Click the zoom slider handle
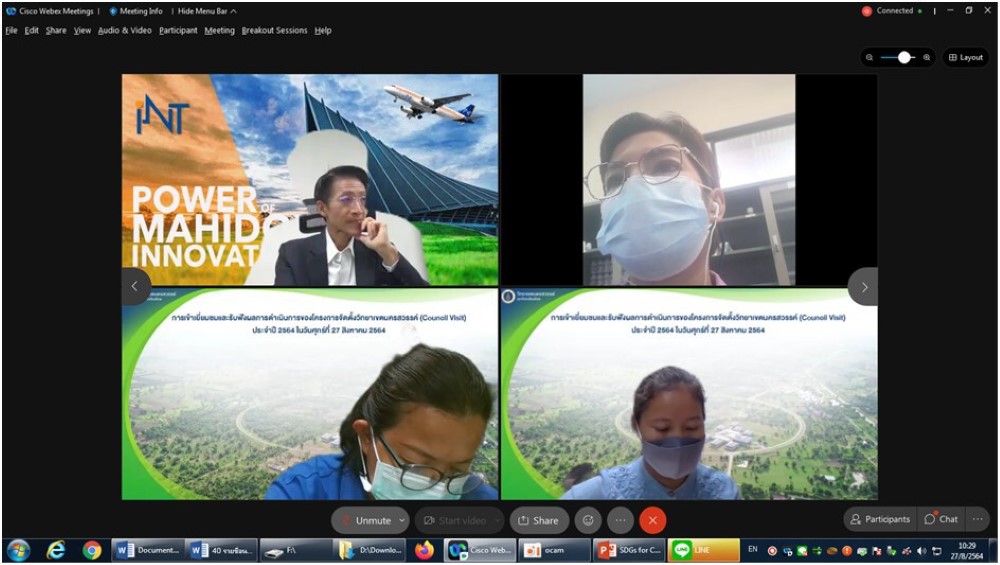This screenshot has width=1000, height=565. coord(905,57)
